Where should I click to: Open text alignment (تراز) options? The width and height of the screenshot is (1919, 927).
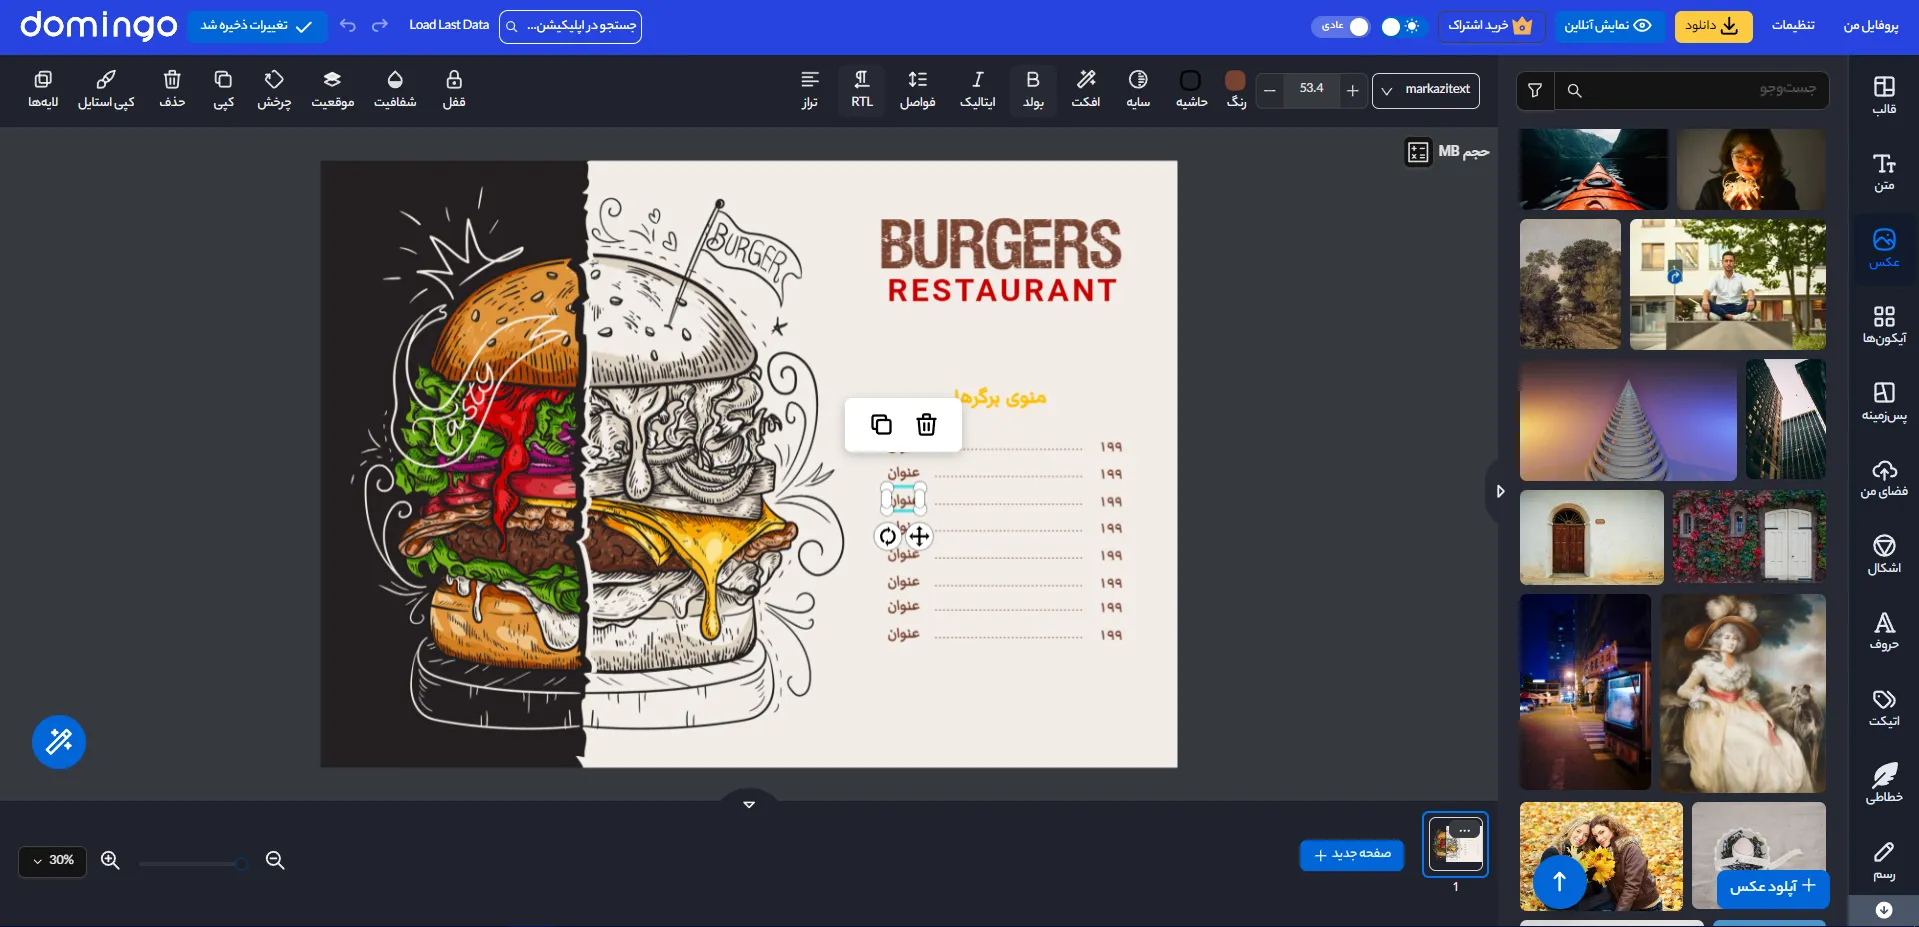pyautogui.click(x=810, y=89)
